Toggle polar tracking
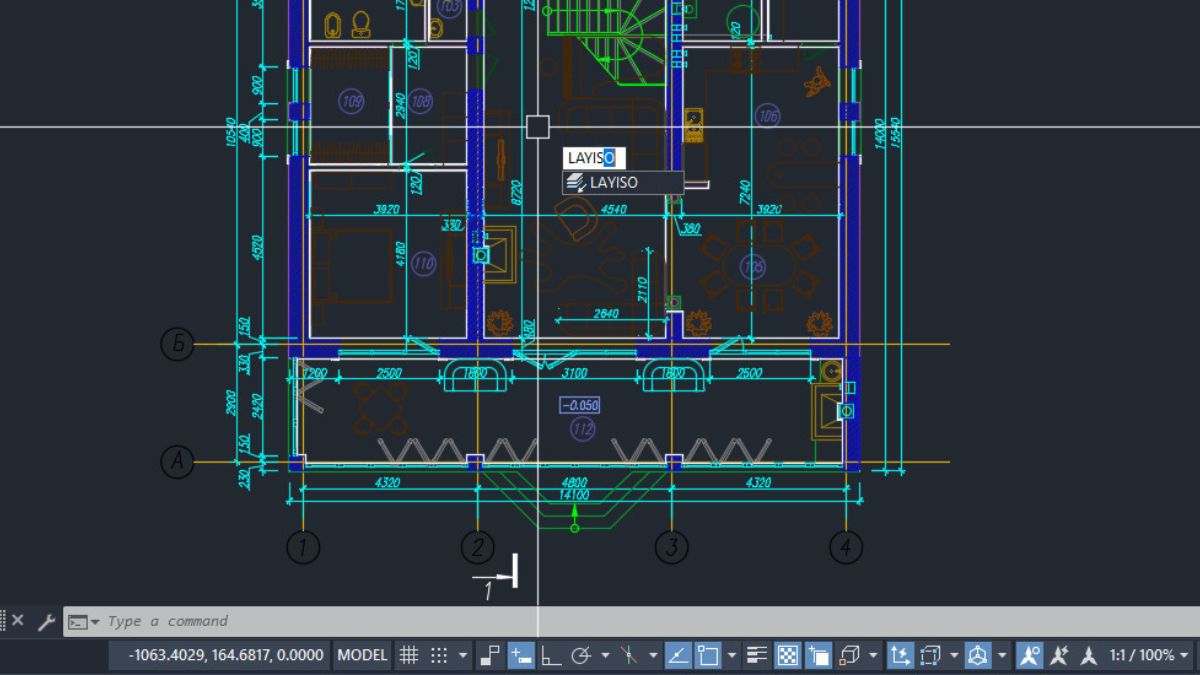This screenshot has width=1200, height=675. [x=581, y=655]
